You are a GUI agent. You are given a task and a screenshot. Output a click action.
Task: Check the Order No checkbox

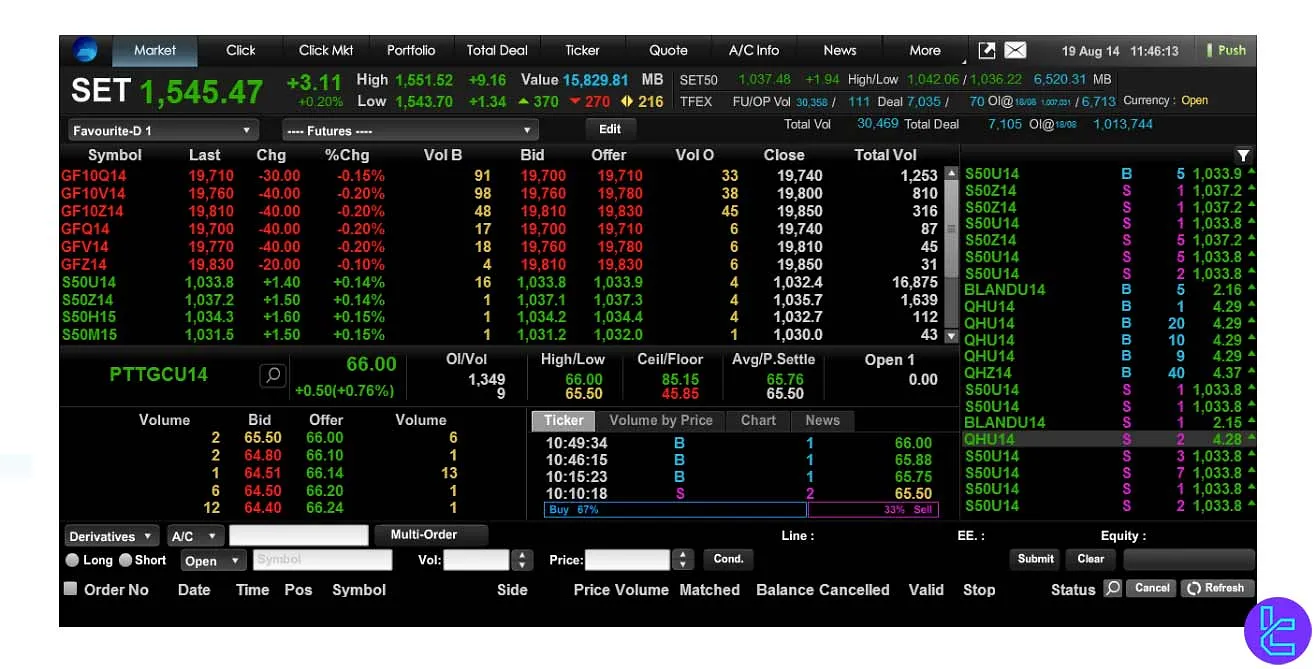pyautogui.click(x=70, y=589)
